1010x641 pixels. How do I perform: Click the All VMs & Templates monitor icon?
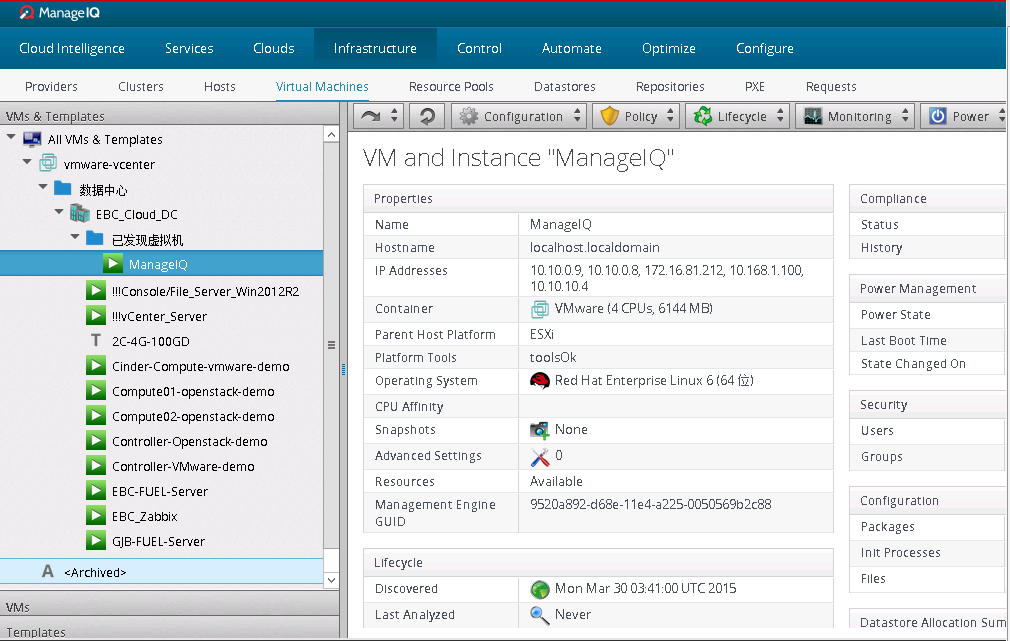point(32,139)
